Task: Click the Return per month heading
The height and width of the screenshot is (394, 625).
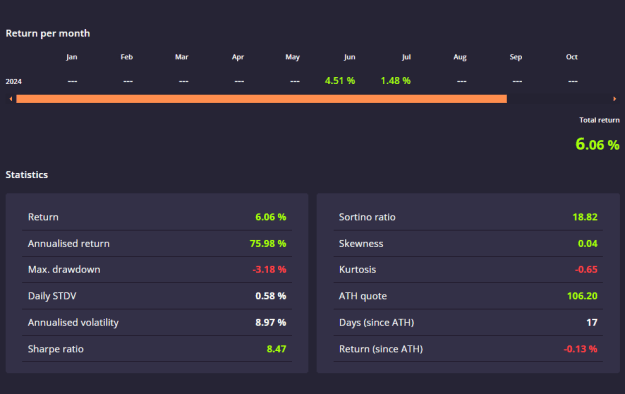Action: coord(48,33)
